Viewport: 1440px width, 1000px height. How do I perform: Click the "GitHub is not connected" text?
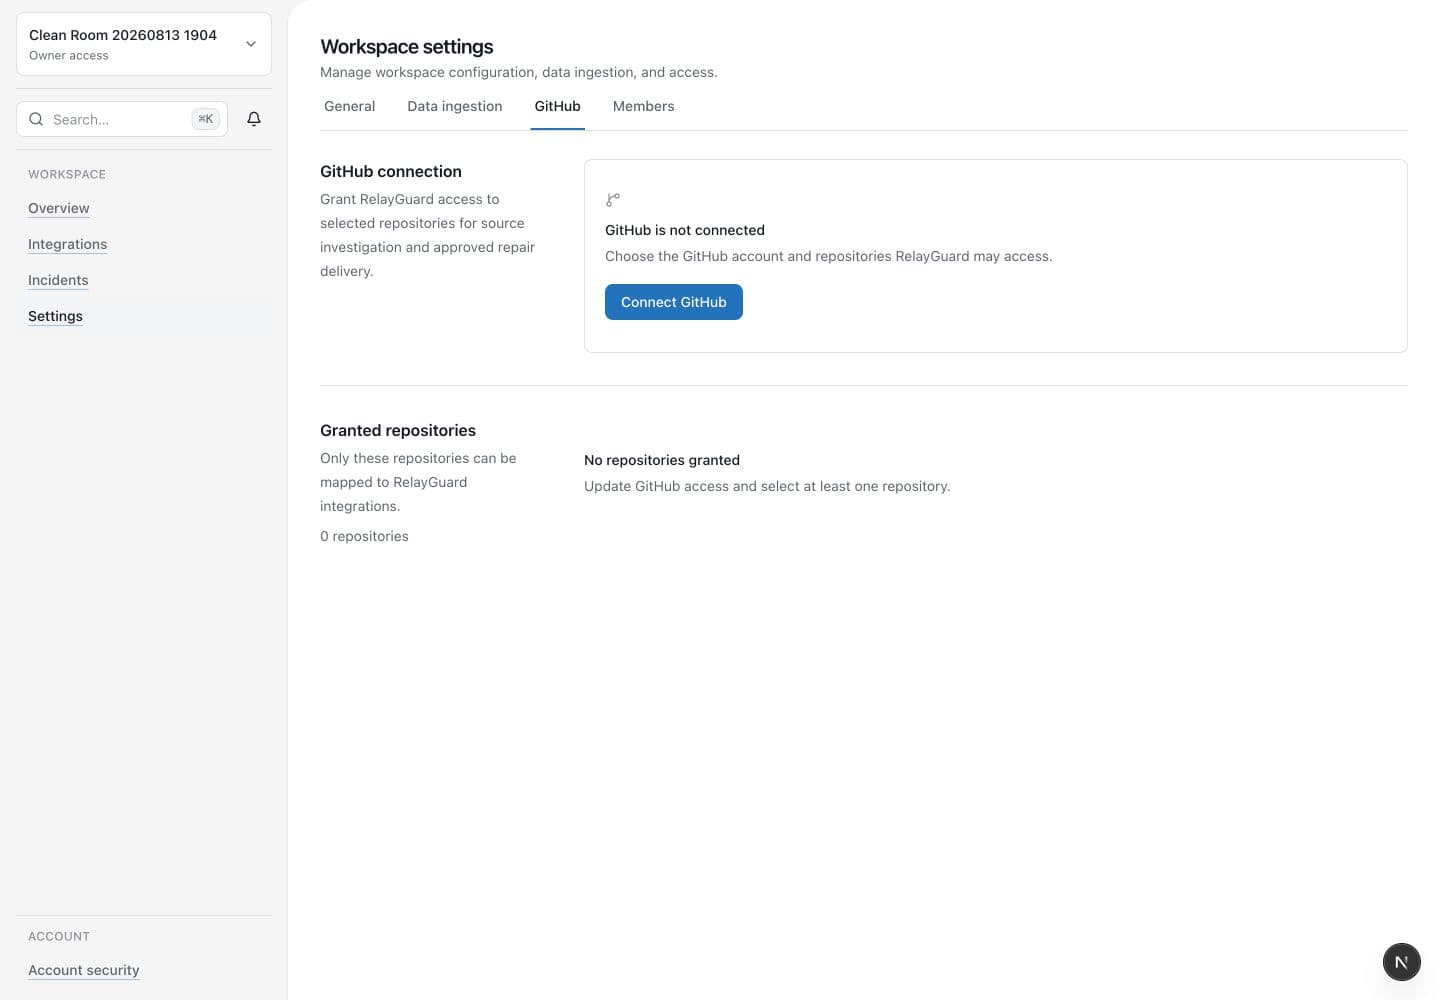[685, 230]
